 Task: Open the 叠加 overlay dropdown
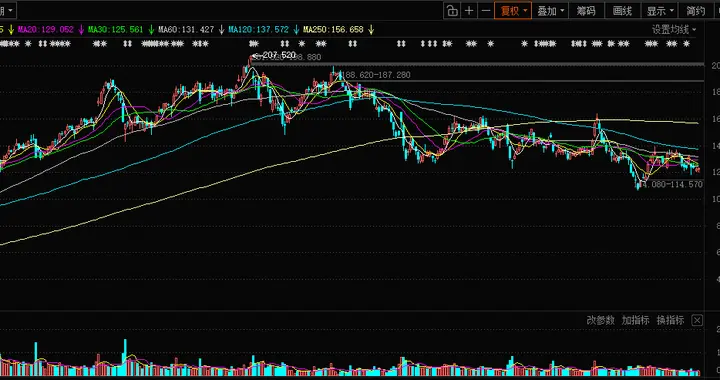pos(551,11)
